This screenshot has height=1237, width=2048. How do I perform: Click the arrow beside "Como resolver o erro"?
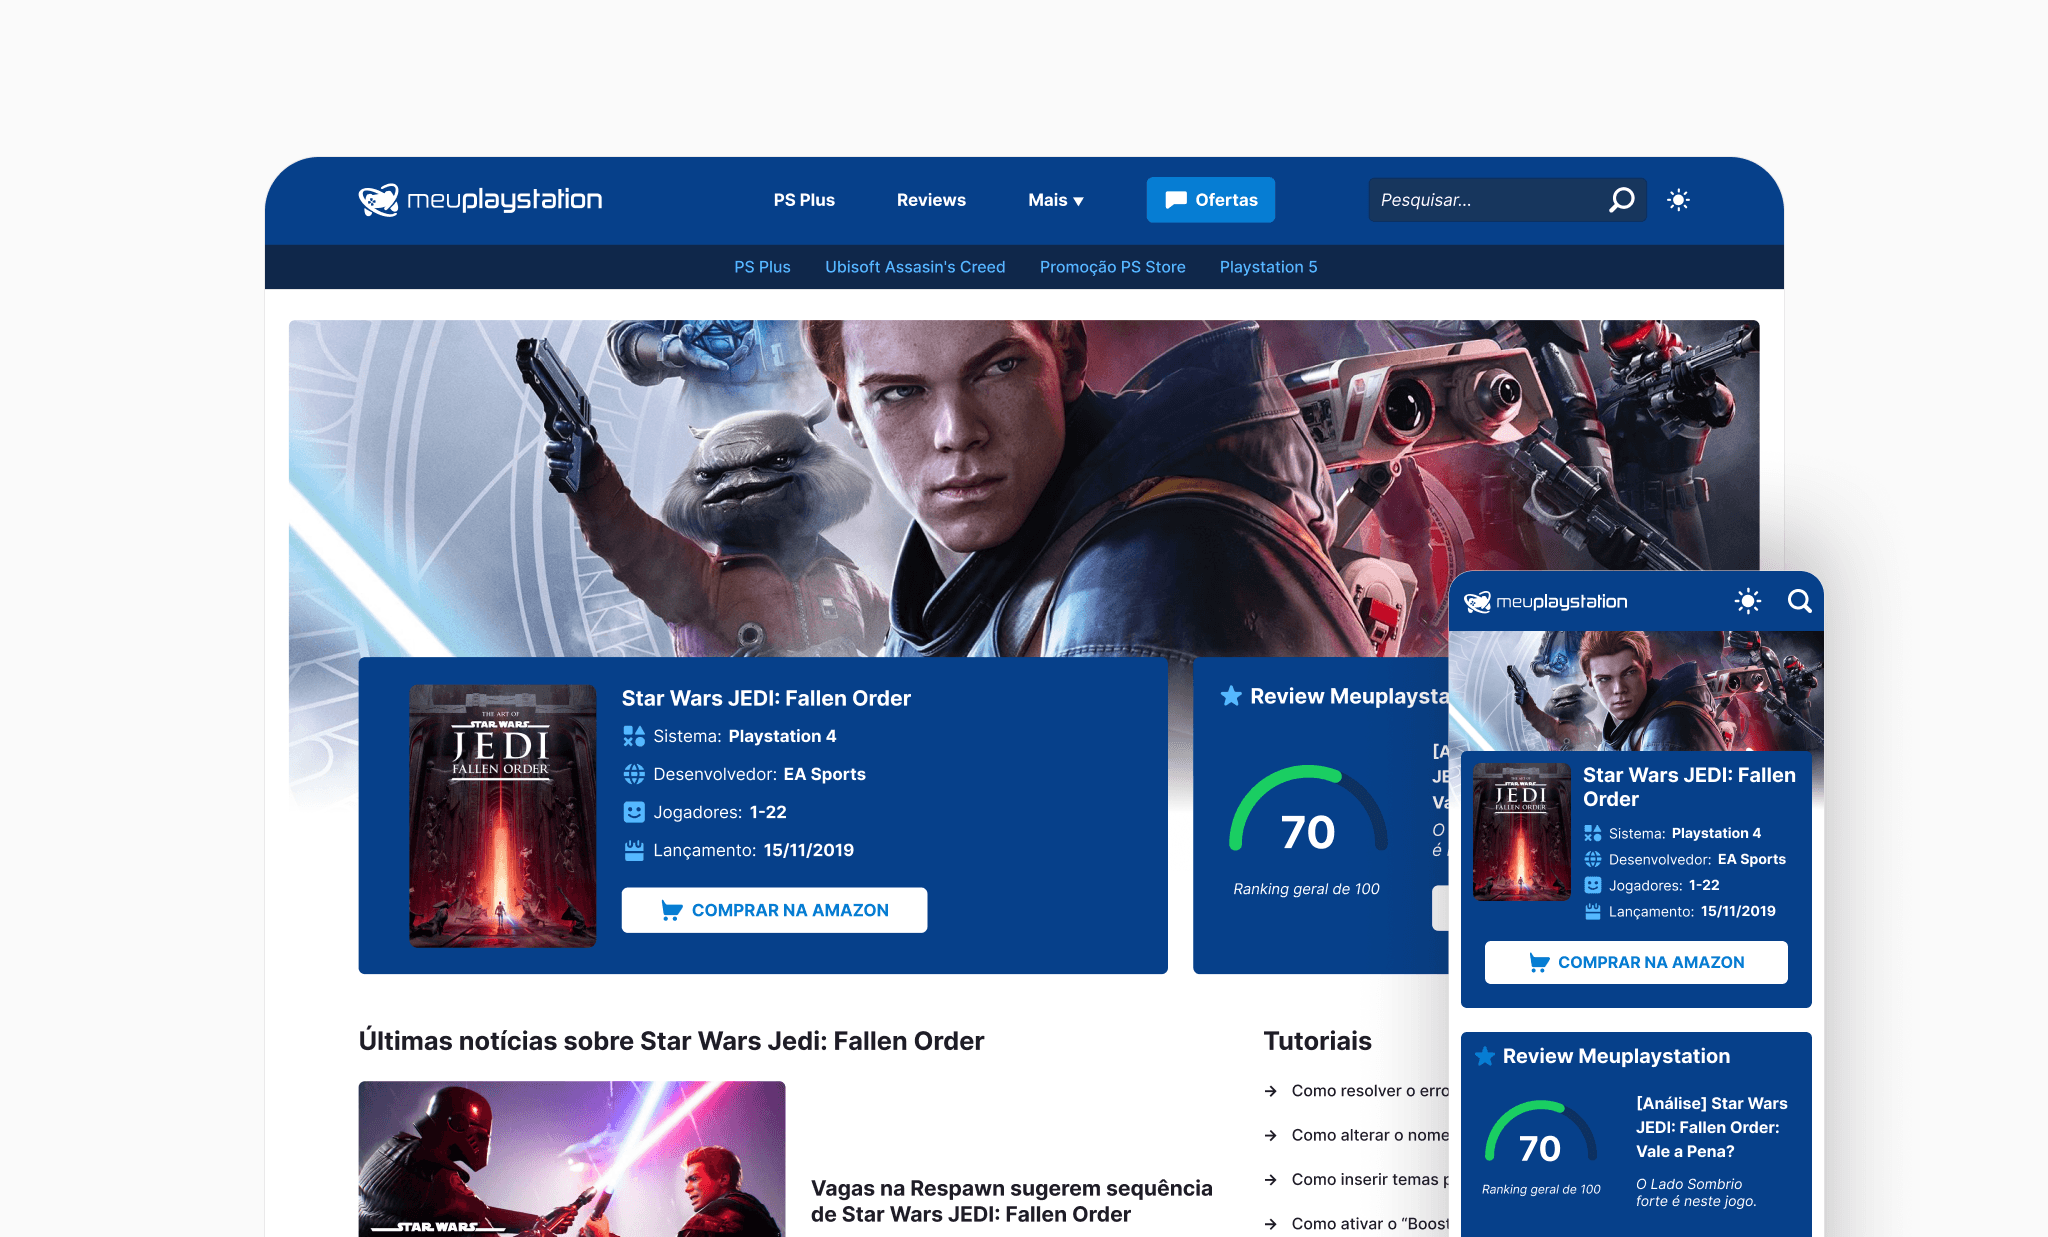(1270, 1091)
